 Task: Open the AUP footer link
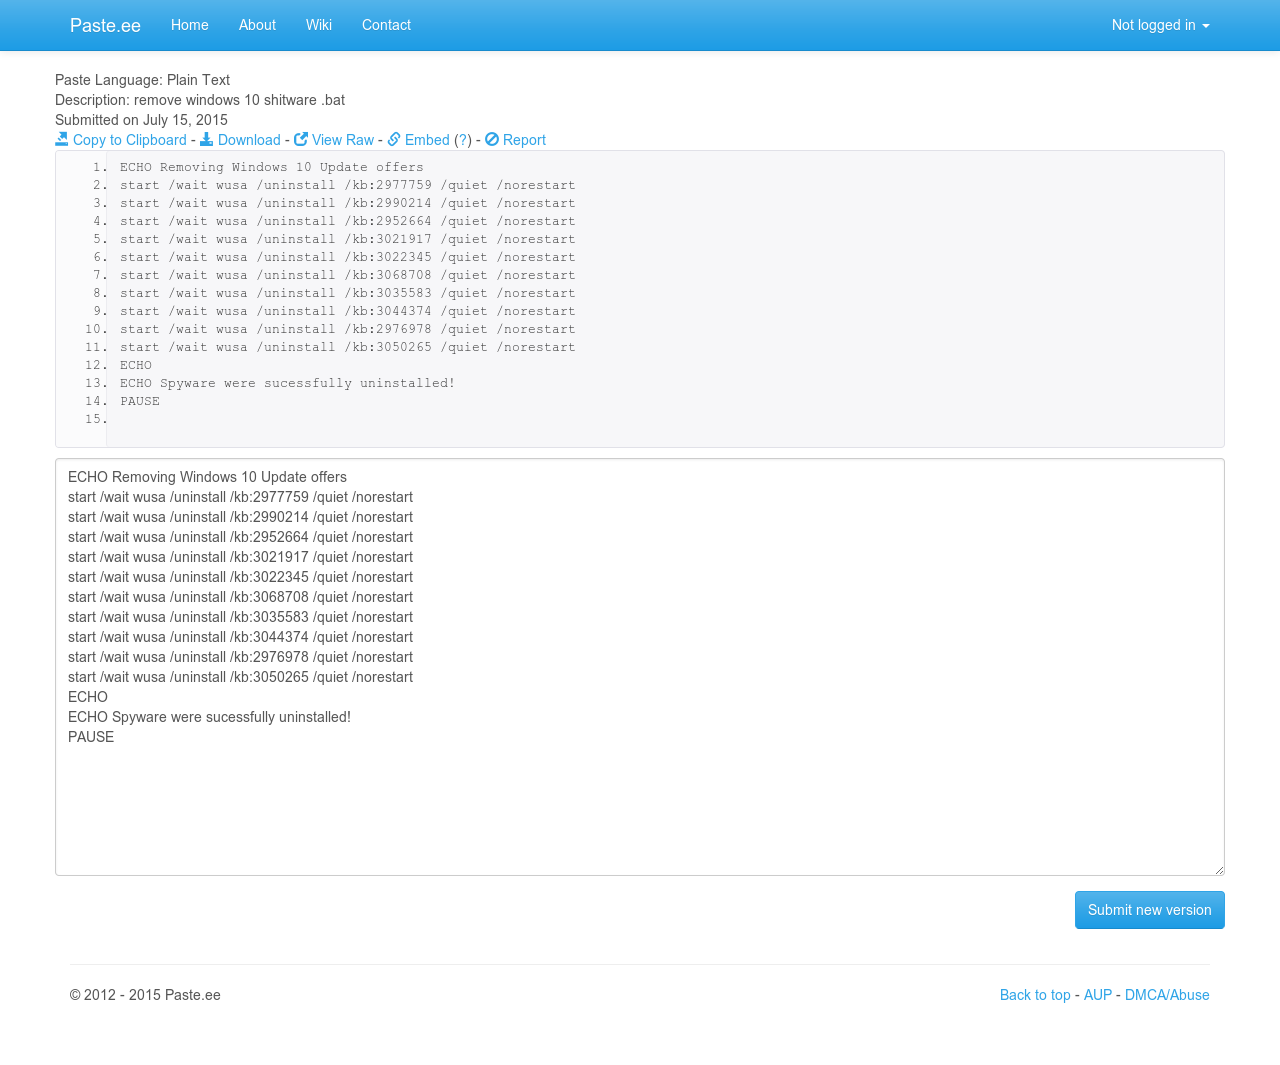coord(1098,995)
